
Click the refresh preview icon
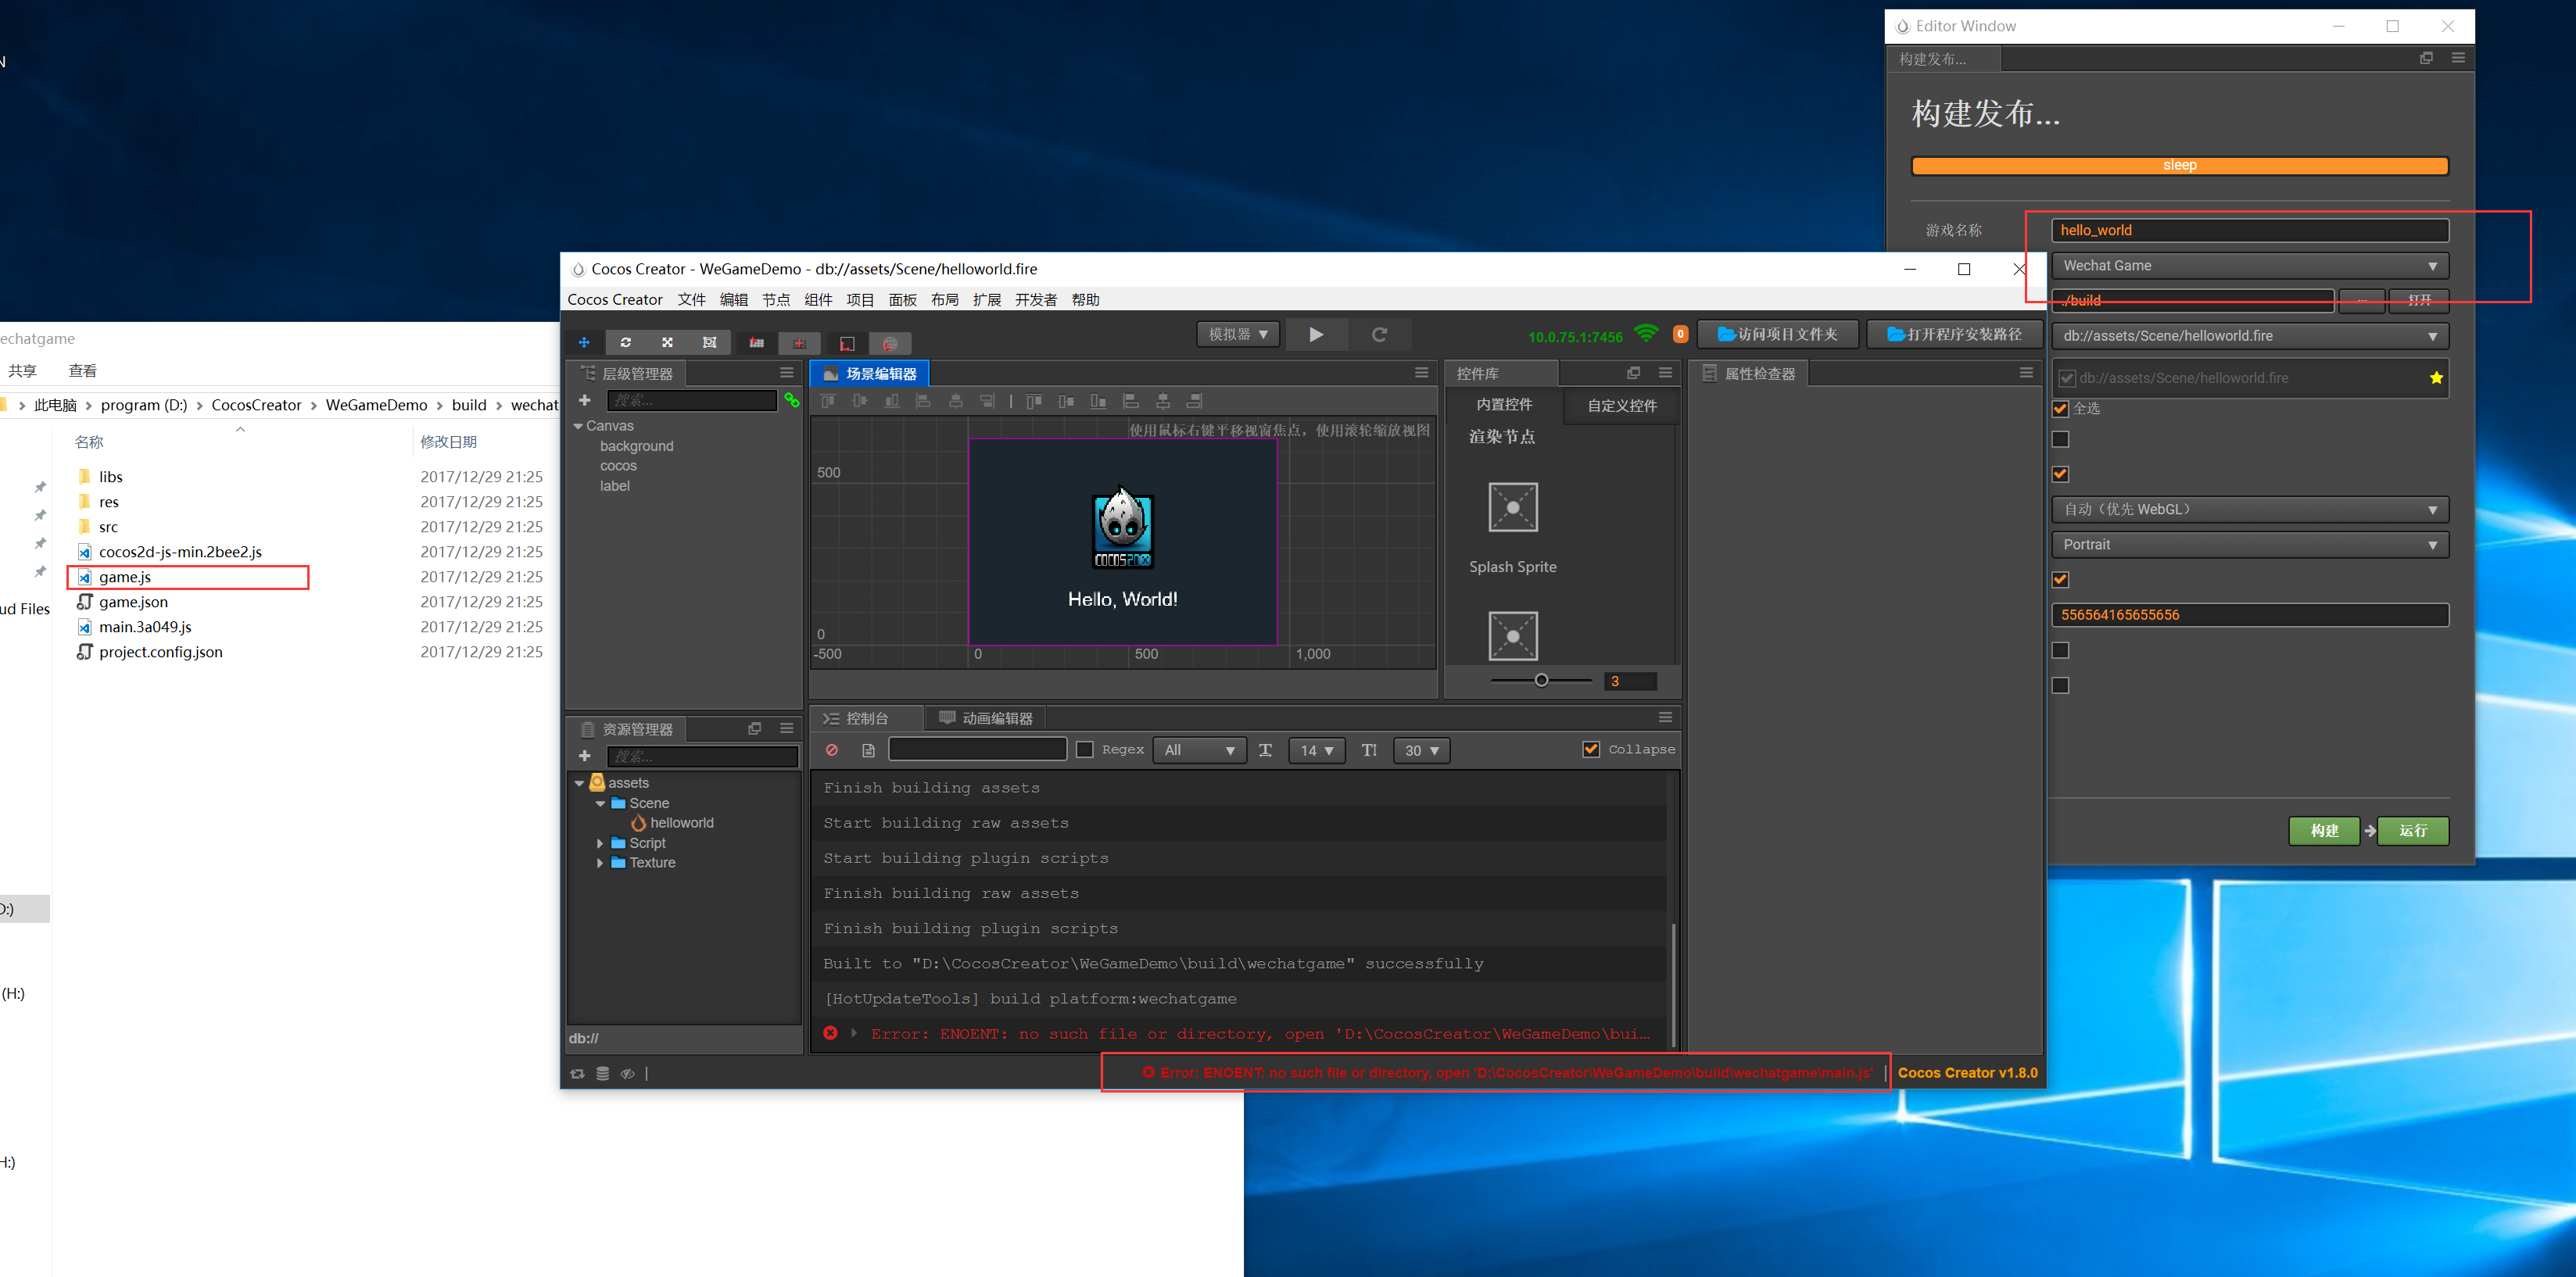(1379, 335)
